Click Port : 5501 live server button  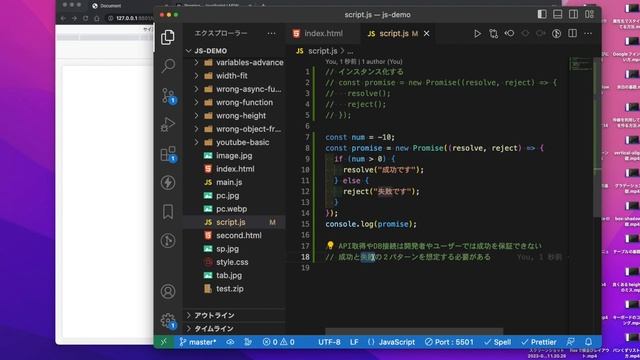[449, 342]
